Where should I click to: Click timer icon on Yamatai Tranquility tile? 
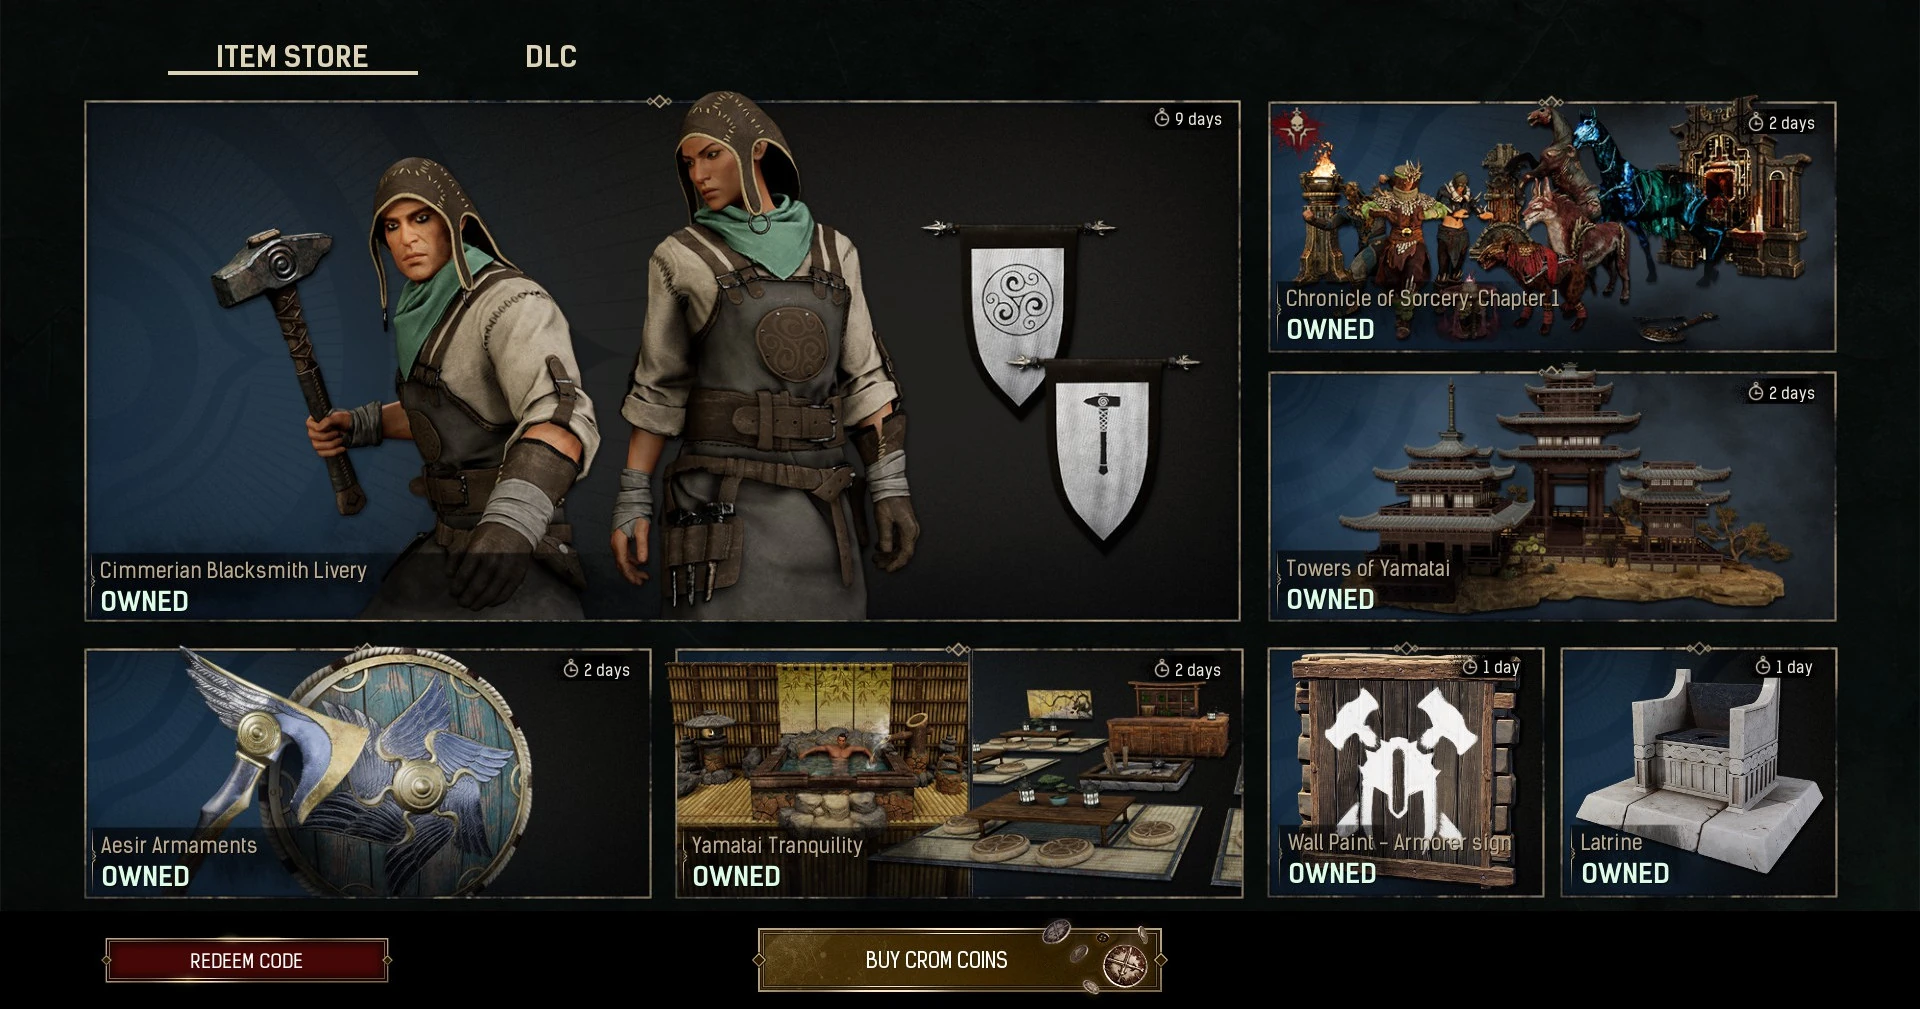[1162, 669]
